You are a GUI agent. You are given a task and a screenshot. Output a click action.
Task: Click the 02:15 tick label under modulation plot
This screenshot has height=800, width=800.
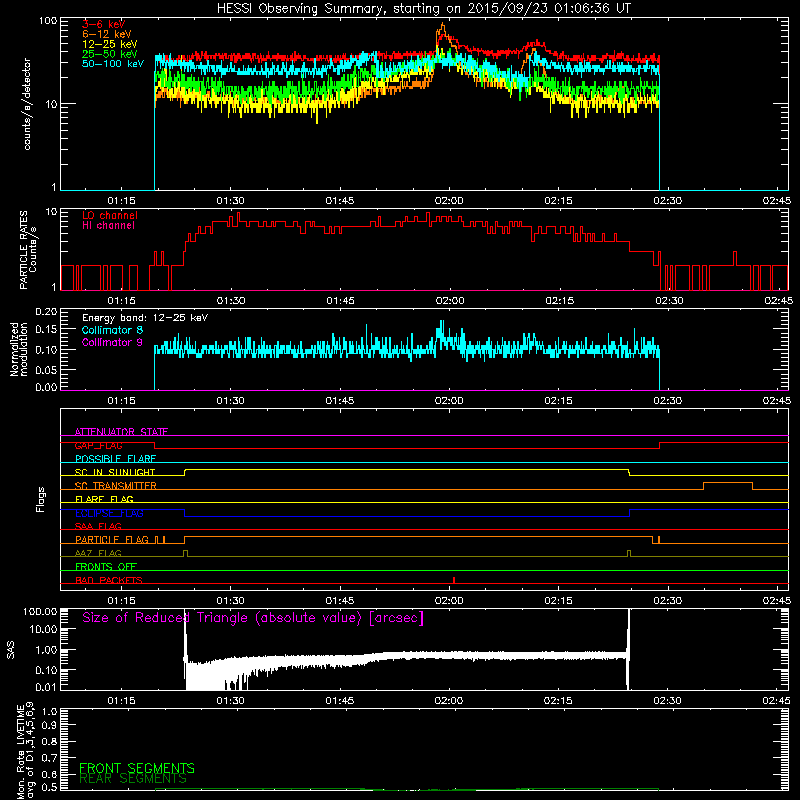(x=558, y=401)
